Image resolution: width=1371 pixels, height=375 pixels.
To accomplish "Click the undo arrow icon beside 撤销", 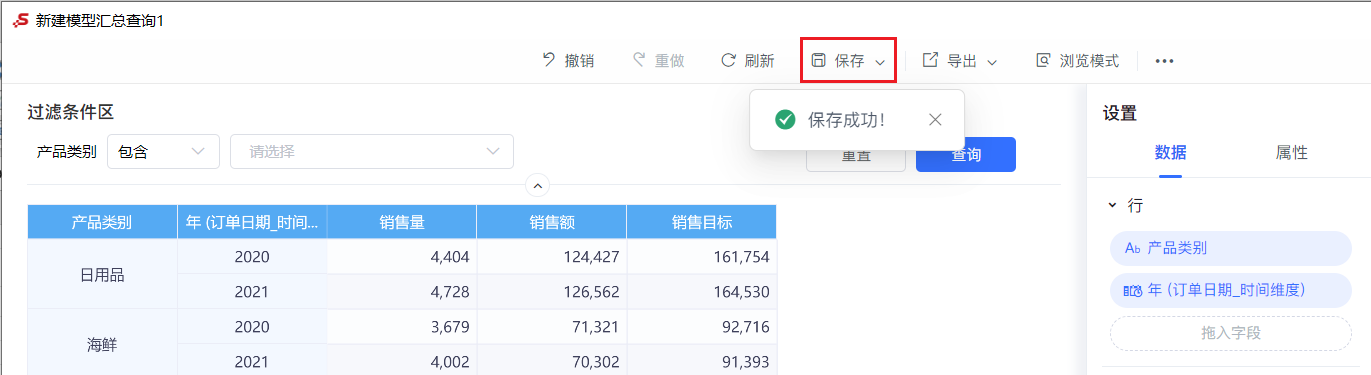I will [x=548, y=60].
